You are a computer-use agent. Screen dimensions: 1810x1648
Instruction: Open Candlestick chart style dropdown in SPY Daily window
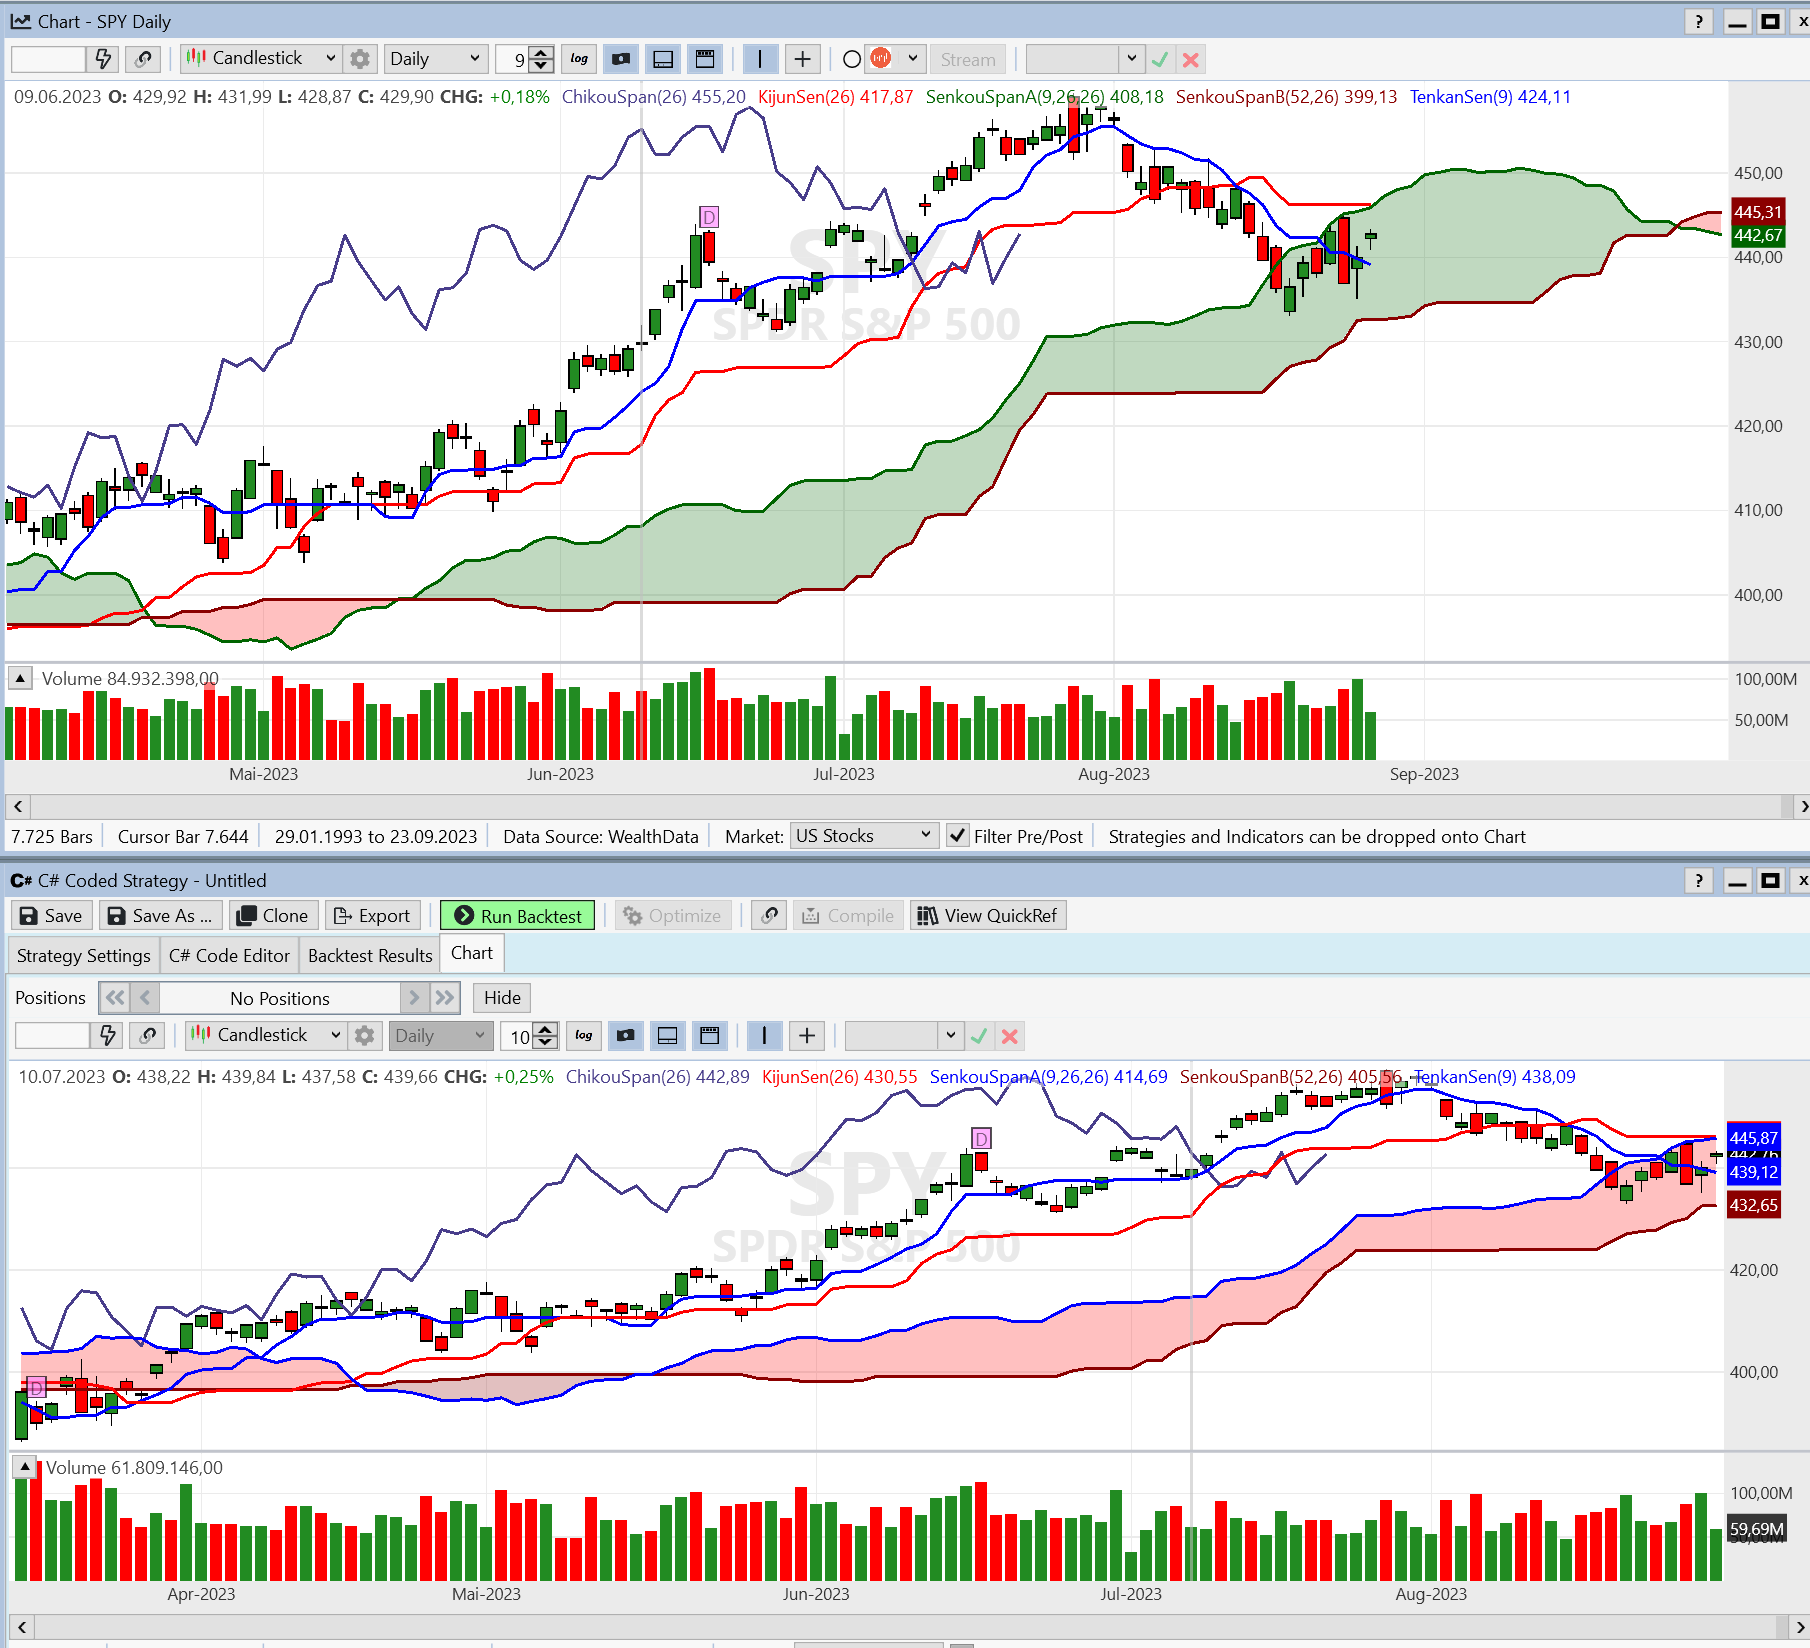[x=262, y=59]
